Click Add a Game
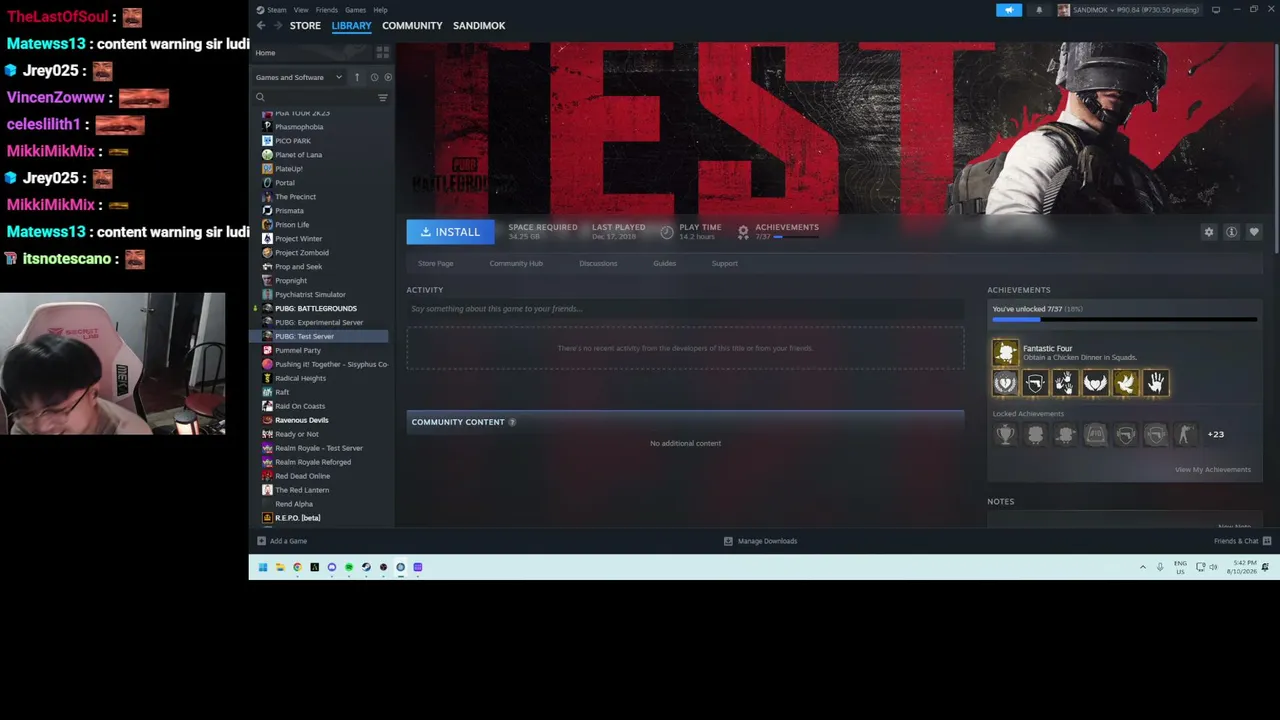This screenshot has height=720, width=1280. pyautogui.click(x=282, y=541)
